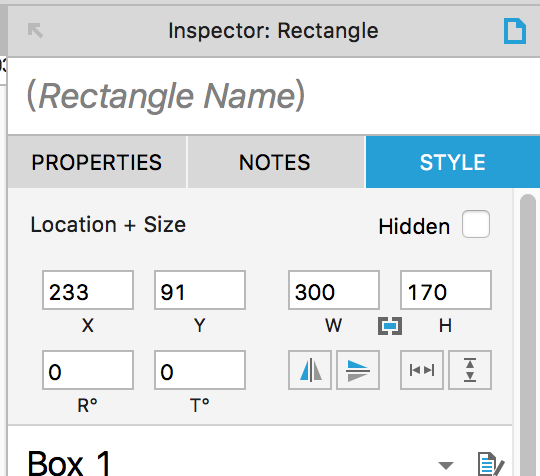
Task: Click the blue page icon in Inspector header
Action: [515, 31]
